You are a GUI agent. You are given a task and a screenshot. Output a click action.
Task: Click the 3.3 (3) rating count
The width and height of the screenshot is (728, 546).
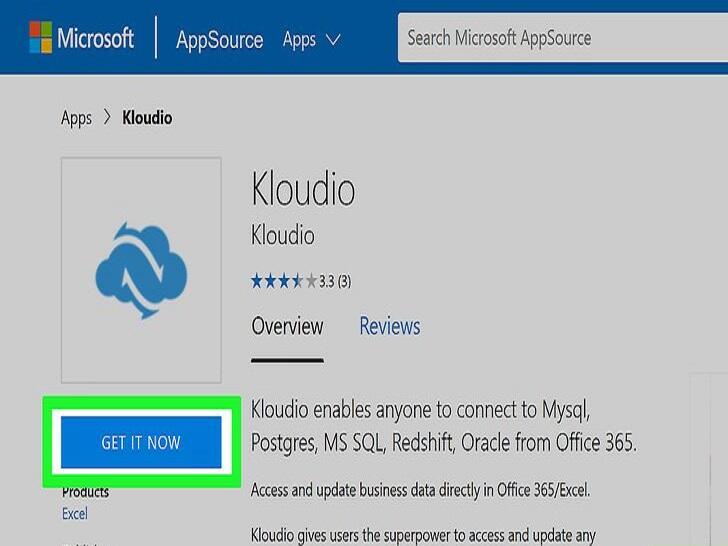335,281
